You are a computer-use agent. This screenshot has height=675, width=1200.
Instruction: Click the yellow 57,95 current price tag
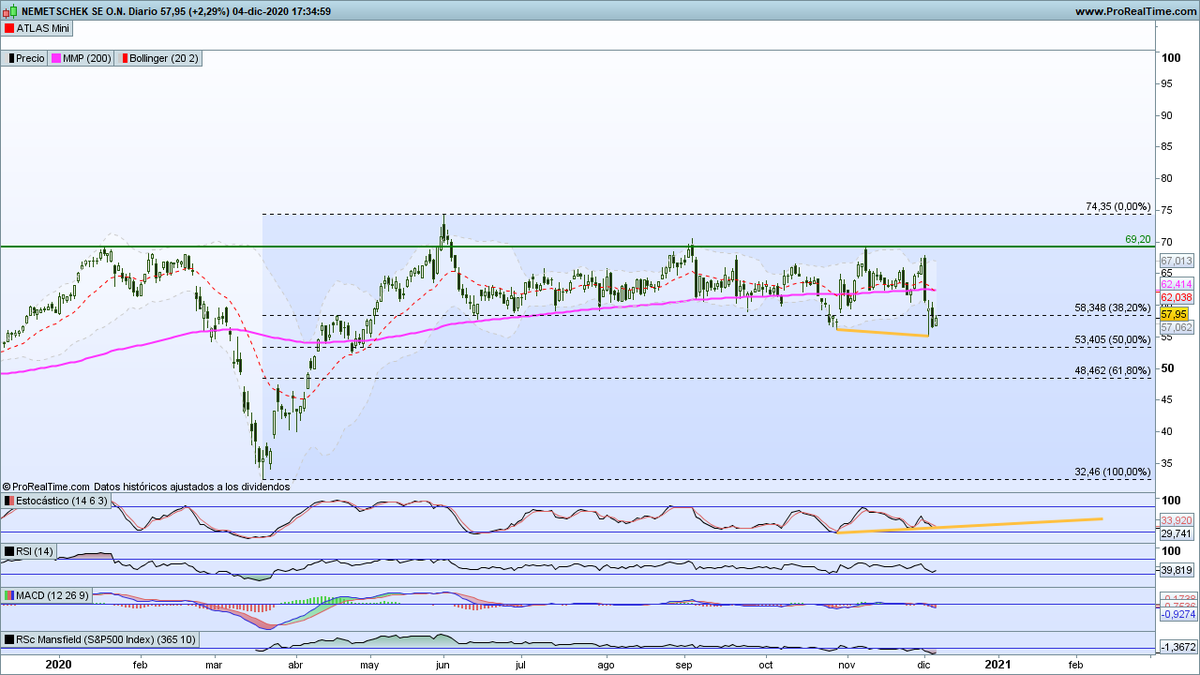click(1172, 313)
